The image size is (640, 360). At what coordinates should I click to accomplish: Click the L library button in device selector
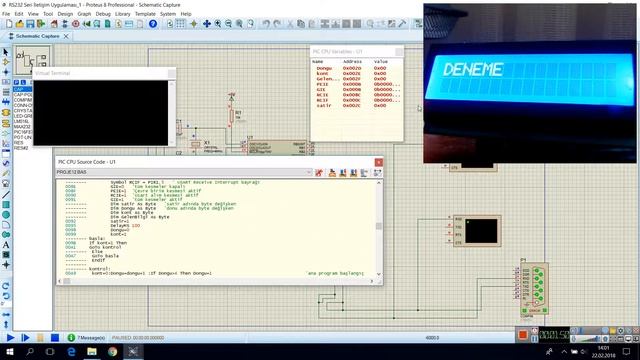[x=23, y=82]
